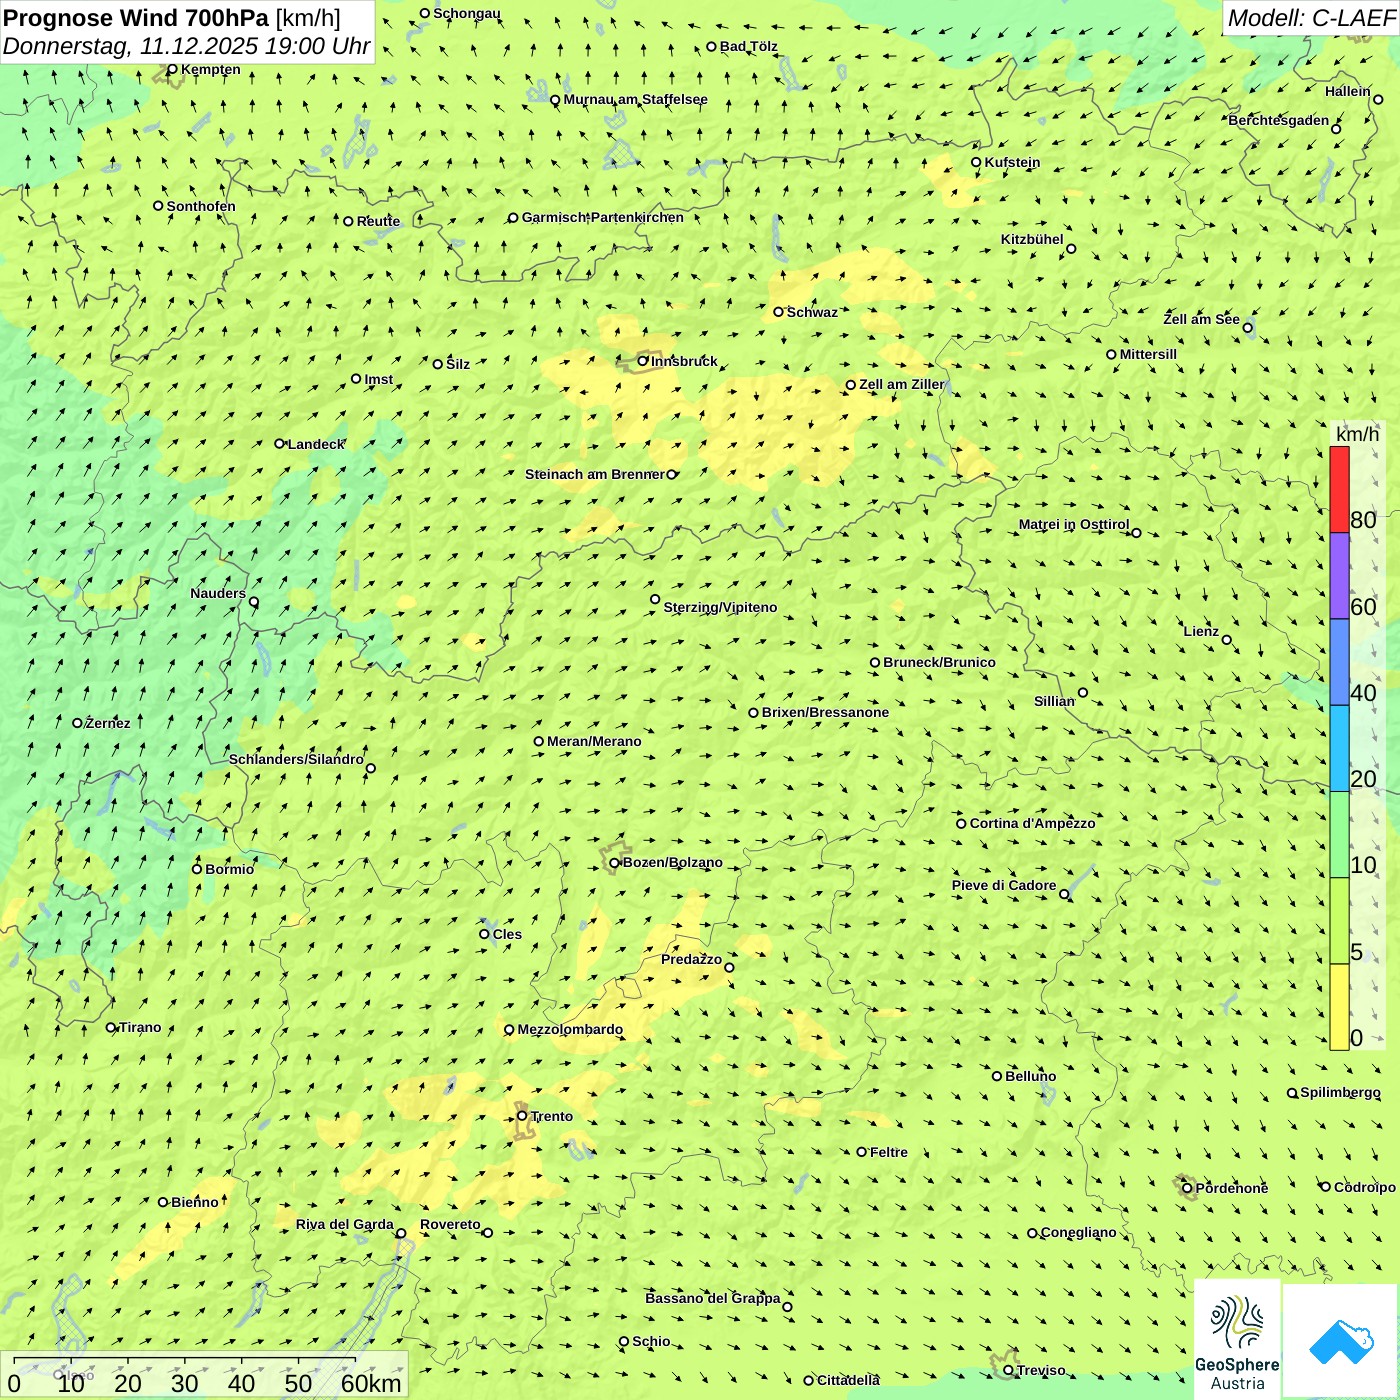Click the 'Matrei in Osttirol' label

pos(1074,524)
